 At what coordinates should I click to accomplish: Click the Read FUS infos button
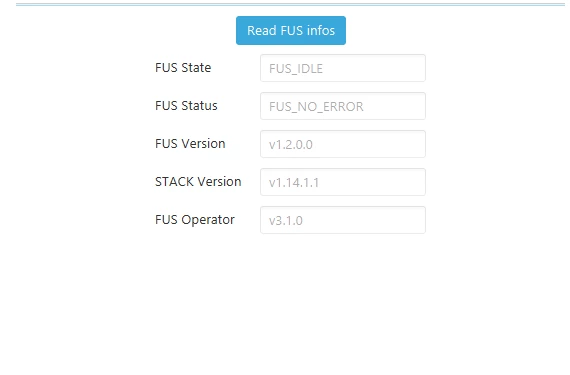[x=291, y=31]
